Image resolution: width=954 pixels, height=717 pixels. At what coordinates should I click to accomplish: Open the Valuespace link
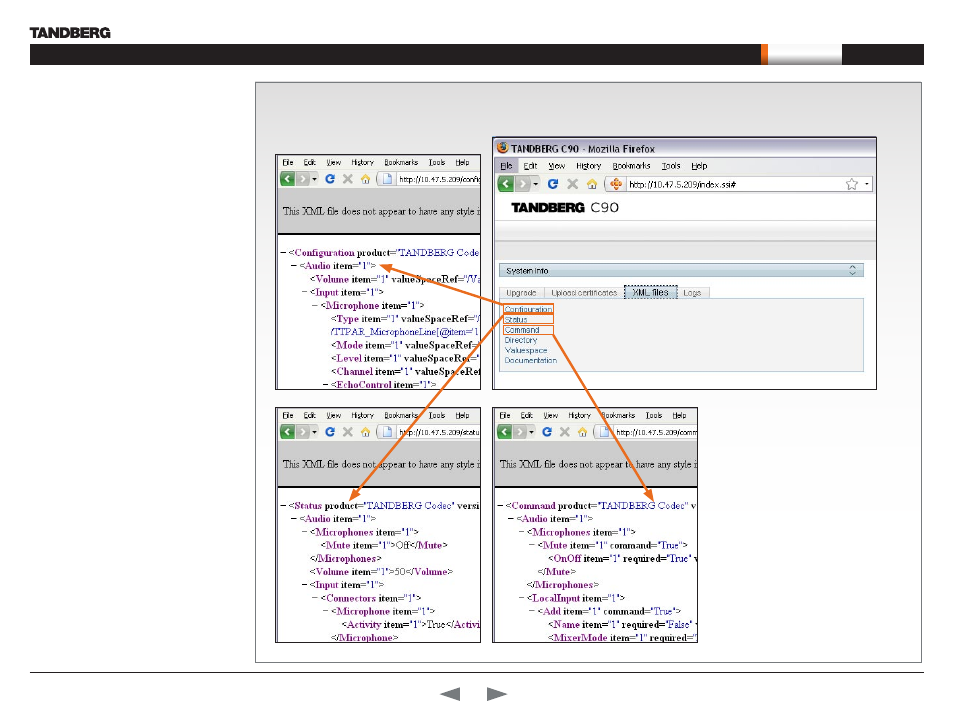(526, 351)
